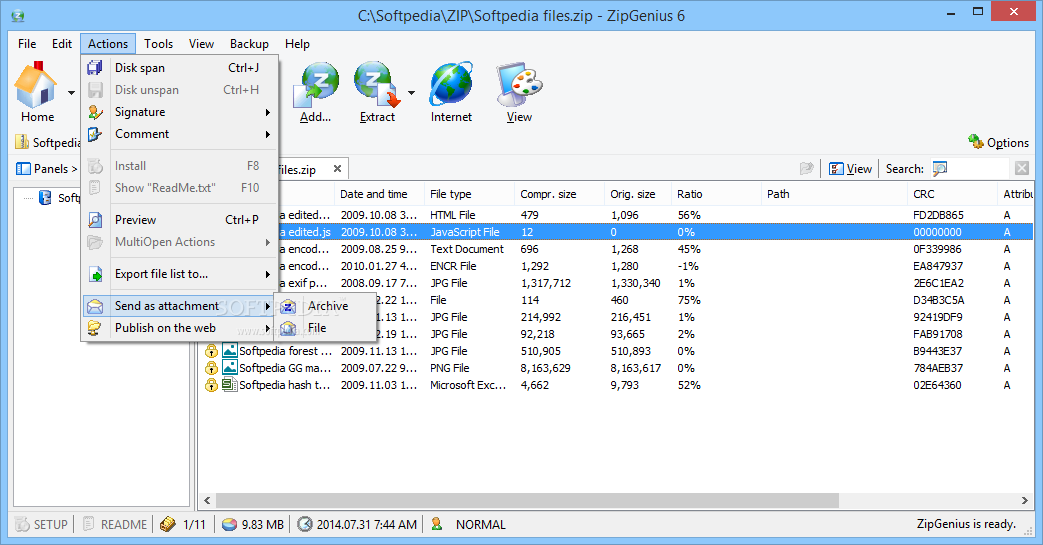1043x545 pixels.
Task: Close the files.zip tab
Action: (337, 169)
